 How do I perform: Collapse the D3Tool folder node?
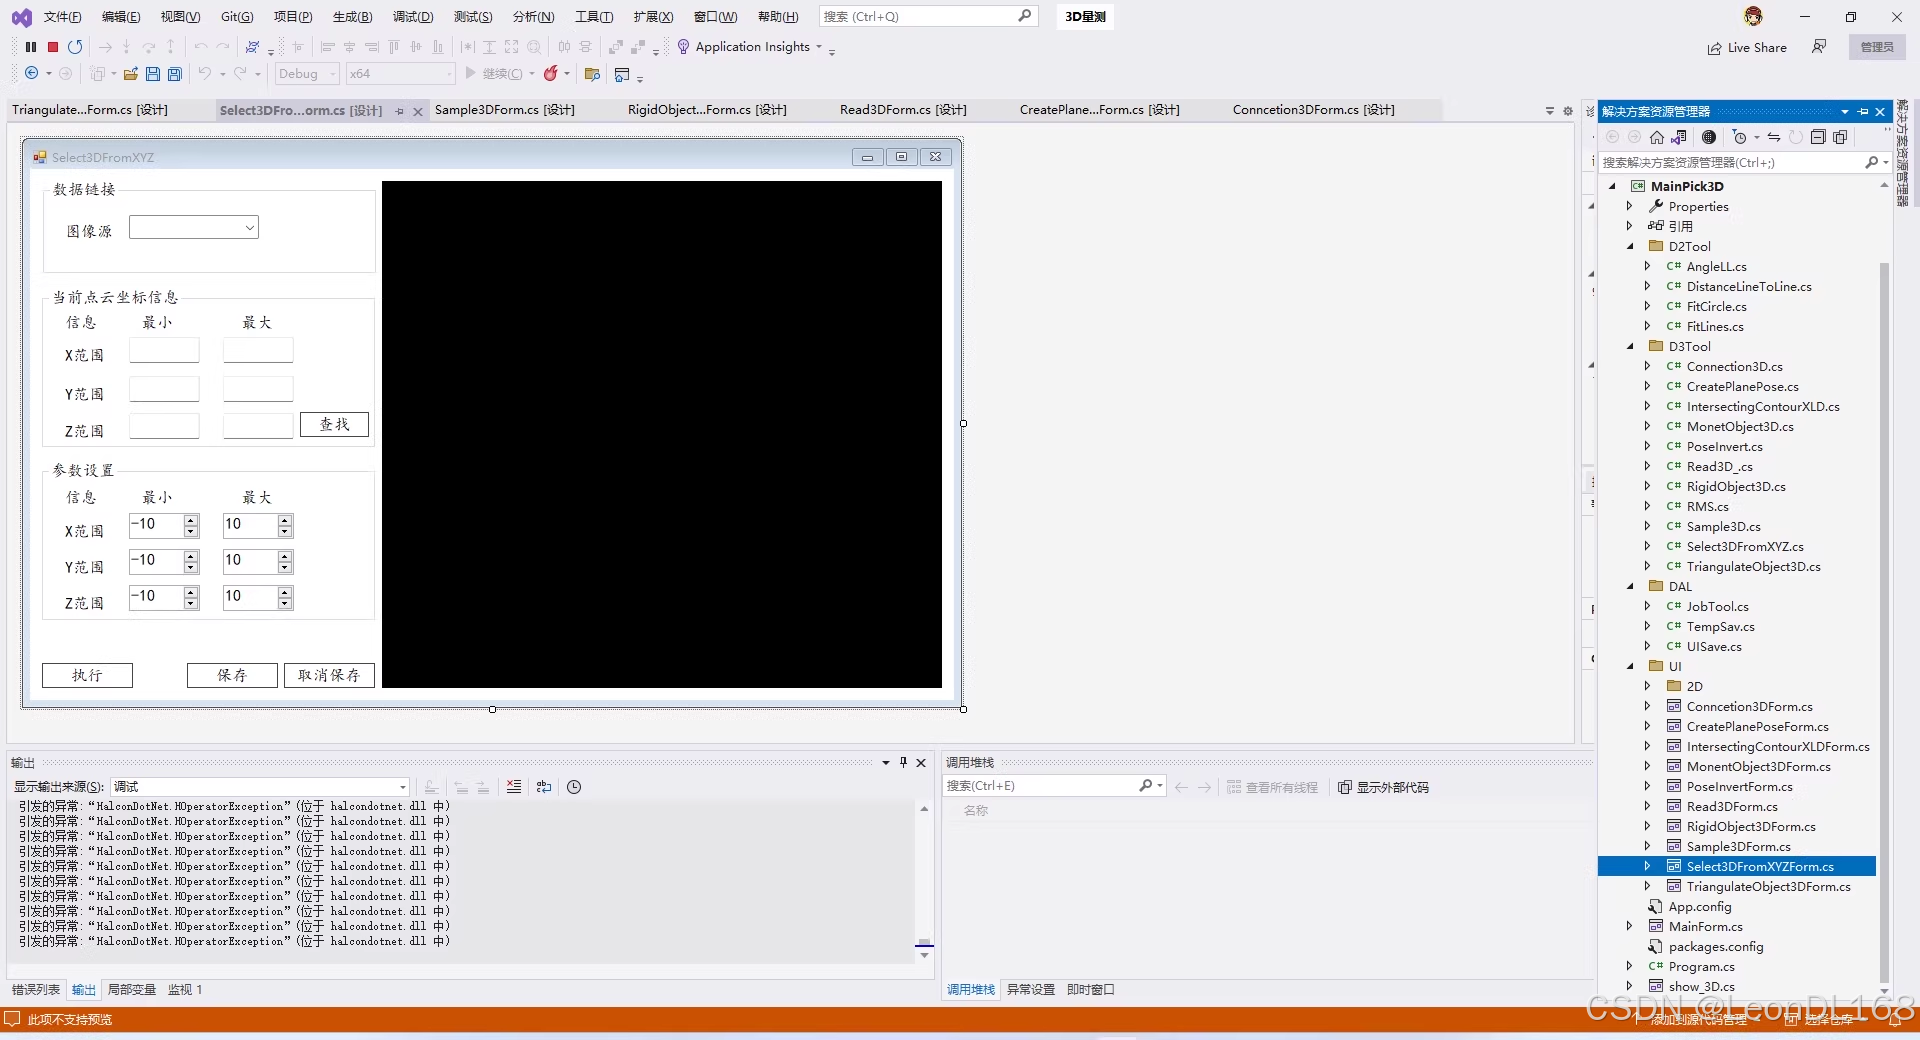(1630, 346)
